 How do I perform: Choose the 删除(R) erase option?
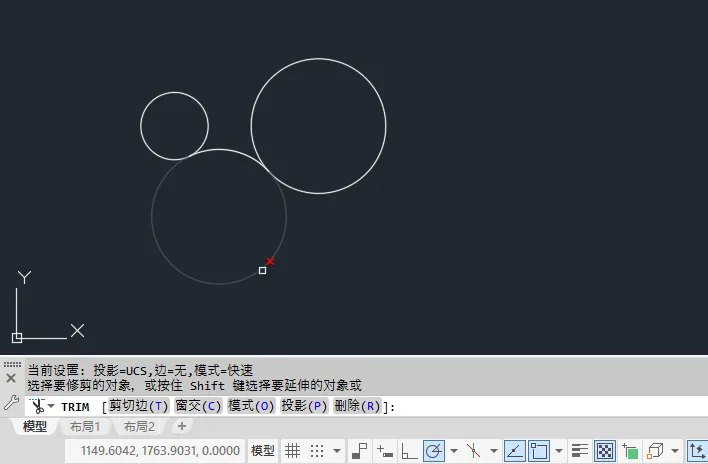pos(357,406)
